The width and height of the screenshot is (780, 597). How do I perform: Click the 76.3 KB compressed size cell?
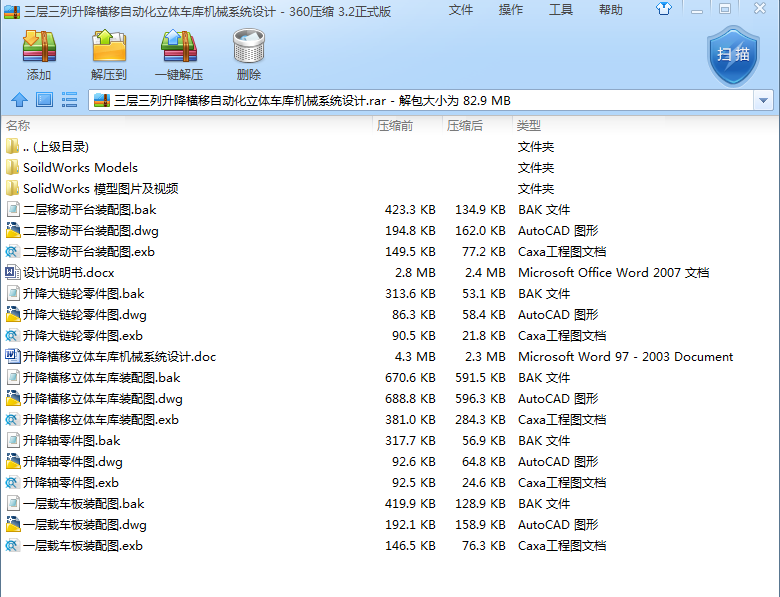tap(484, 546)
